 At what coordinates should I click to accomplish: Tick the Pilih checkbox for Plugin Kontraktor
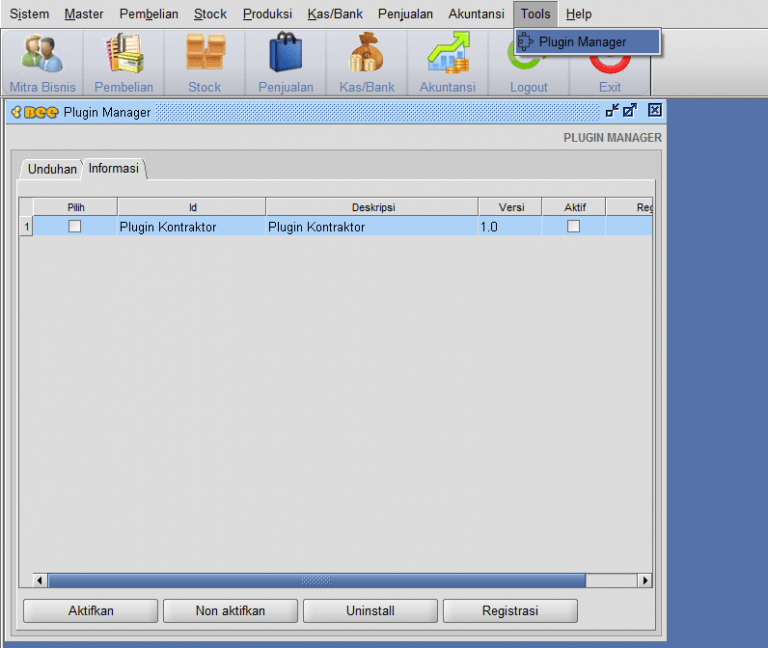point(75,227)
